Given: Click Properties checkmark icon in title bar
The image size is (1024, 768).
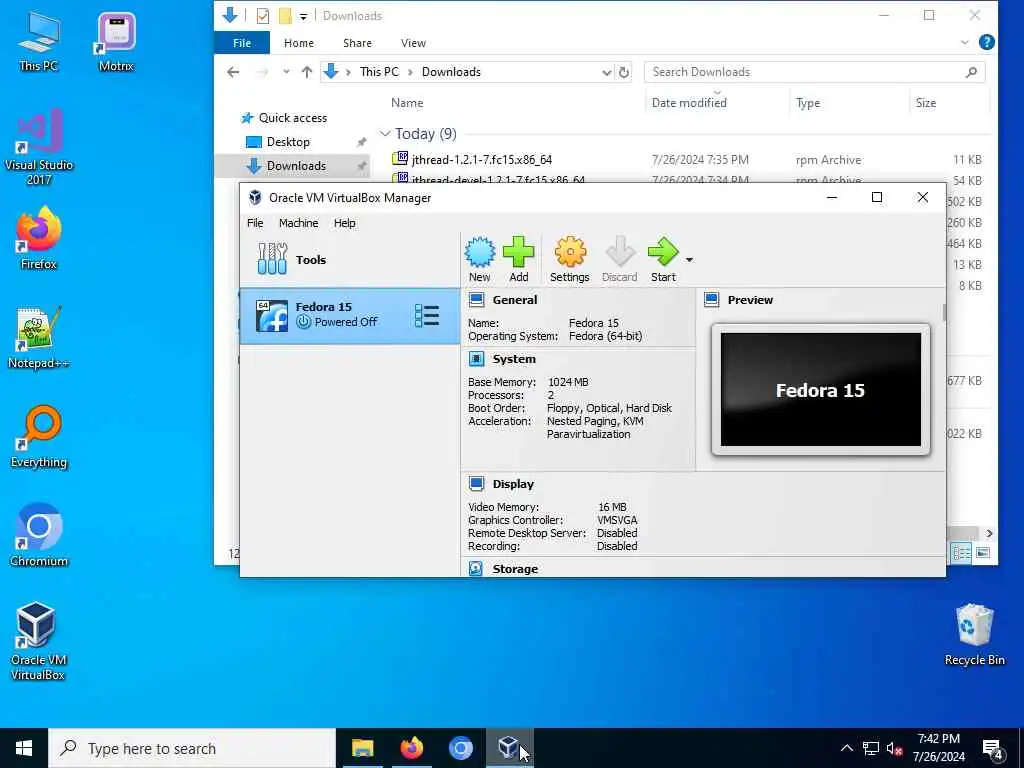Looking at the screenshot, I should [x=263, y=16].
